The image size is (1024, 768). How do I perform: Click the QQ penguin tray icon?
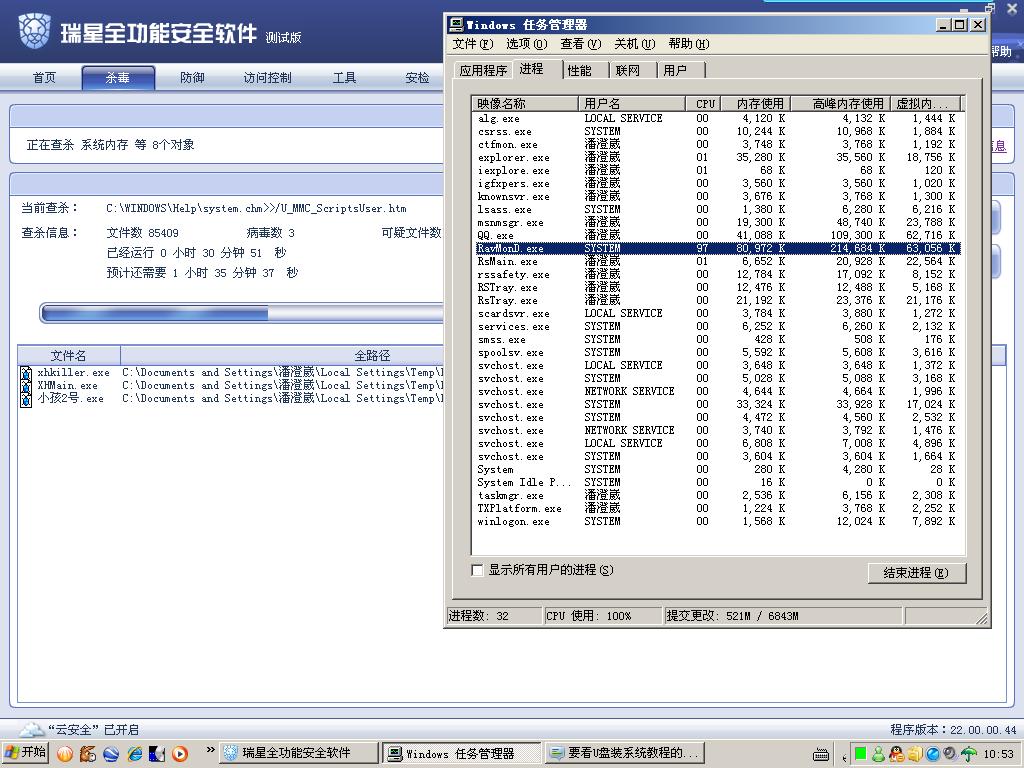tap(897, 754)
